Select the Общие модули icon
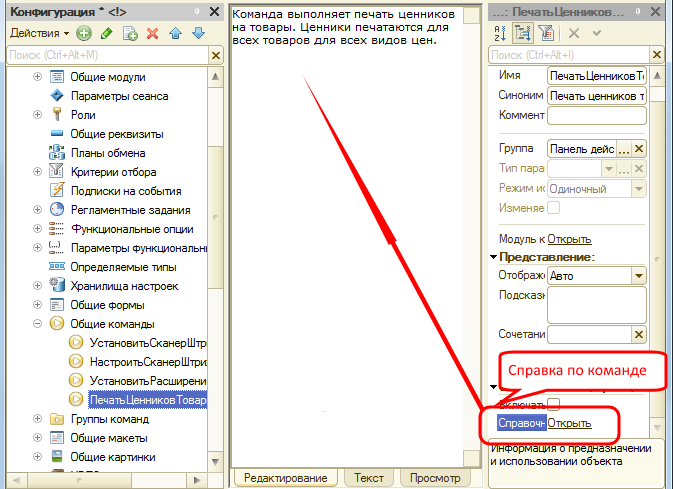 click(x=57, y=77)
